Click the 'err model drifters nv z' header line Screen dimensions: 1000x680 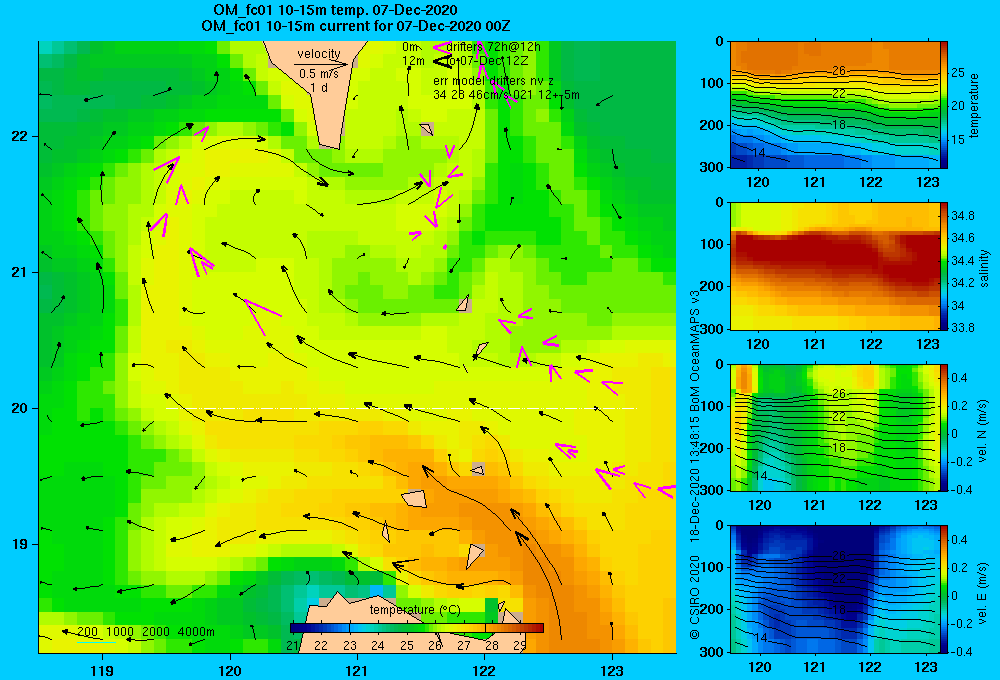tap(493, 81)
